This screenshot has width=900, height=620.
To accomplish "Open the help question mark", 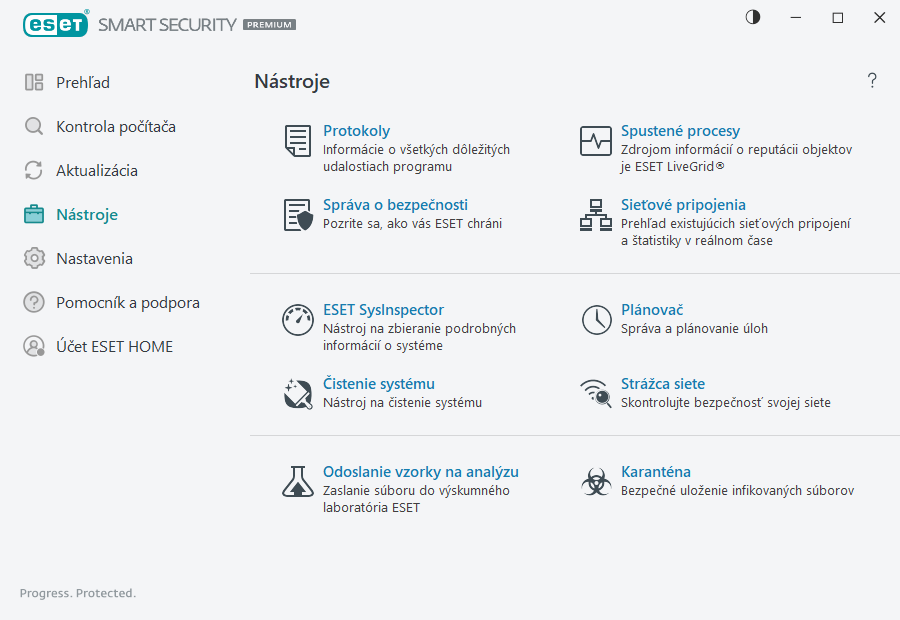I will tap(872, 81).
